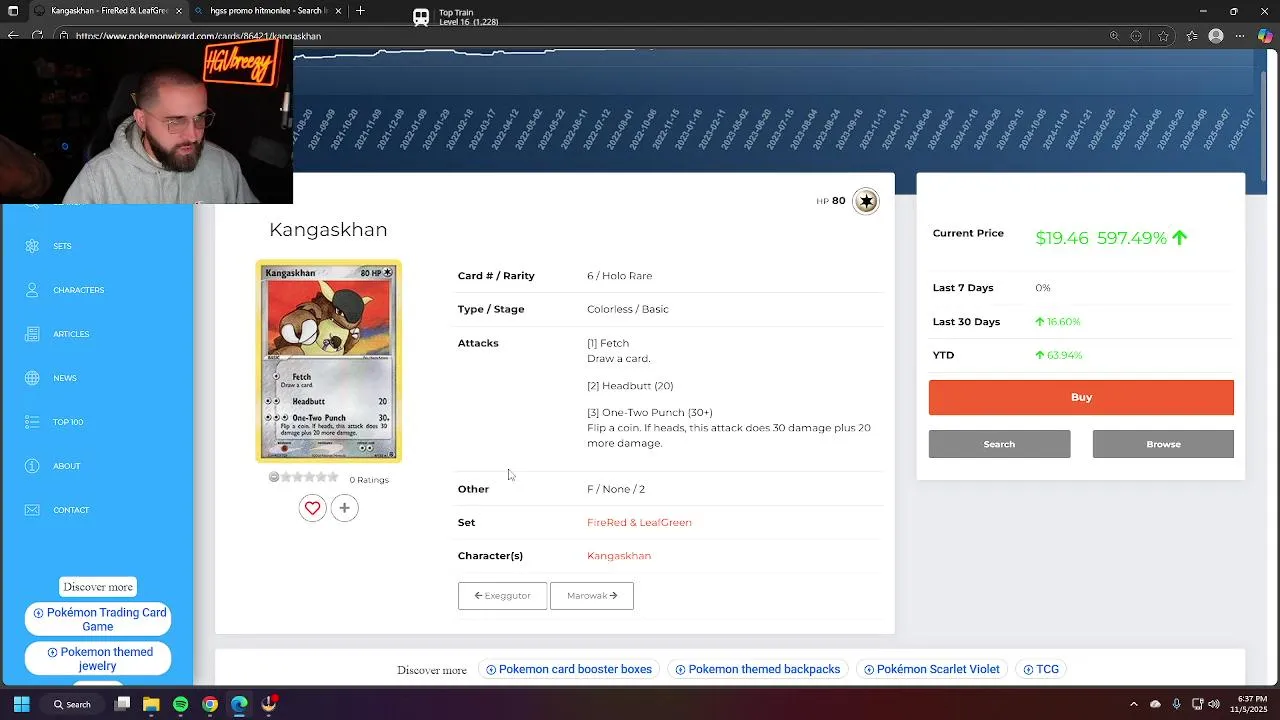Open Google Chrome from the taskbar
1280x720 pixels.
pos(210,704)
